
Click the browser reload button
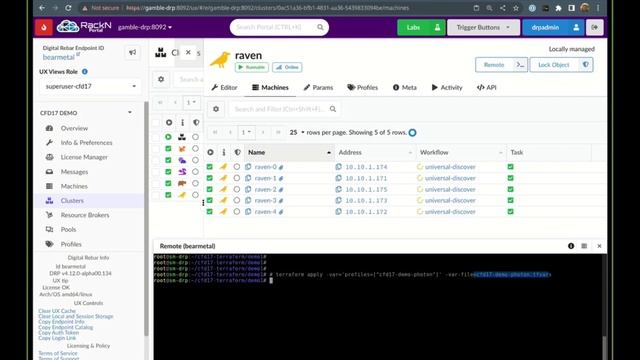68,8
